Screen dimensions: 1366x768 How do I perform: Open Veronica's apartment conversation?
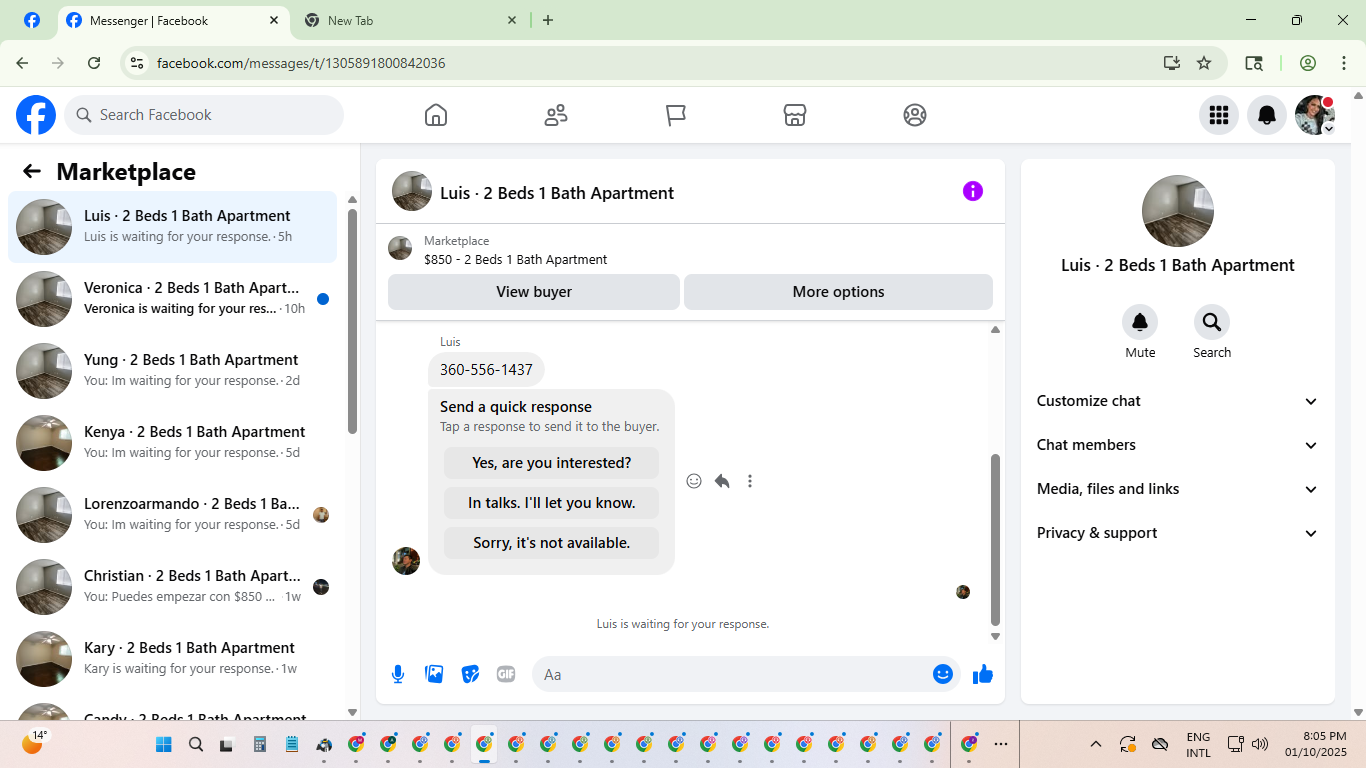pyautogui.click(x=173, y=299)
